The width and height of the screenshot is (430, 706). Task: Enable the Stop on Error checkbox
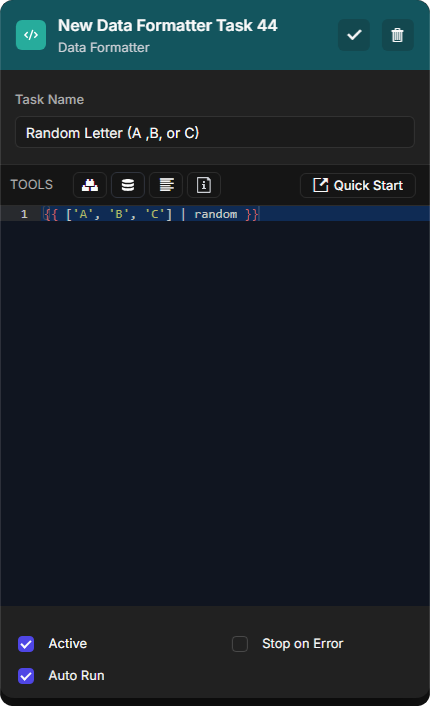point(240,644)
